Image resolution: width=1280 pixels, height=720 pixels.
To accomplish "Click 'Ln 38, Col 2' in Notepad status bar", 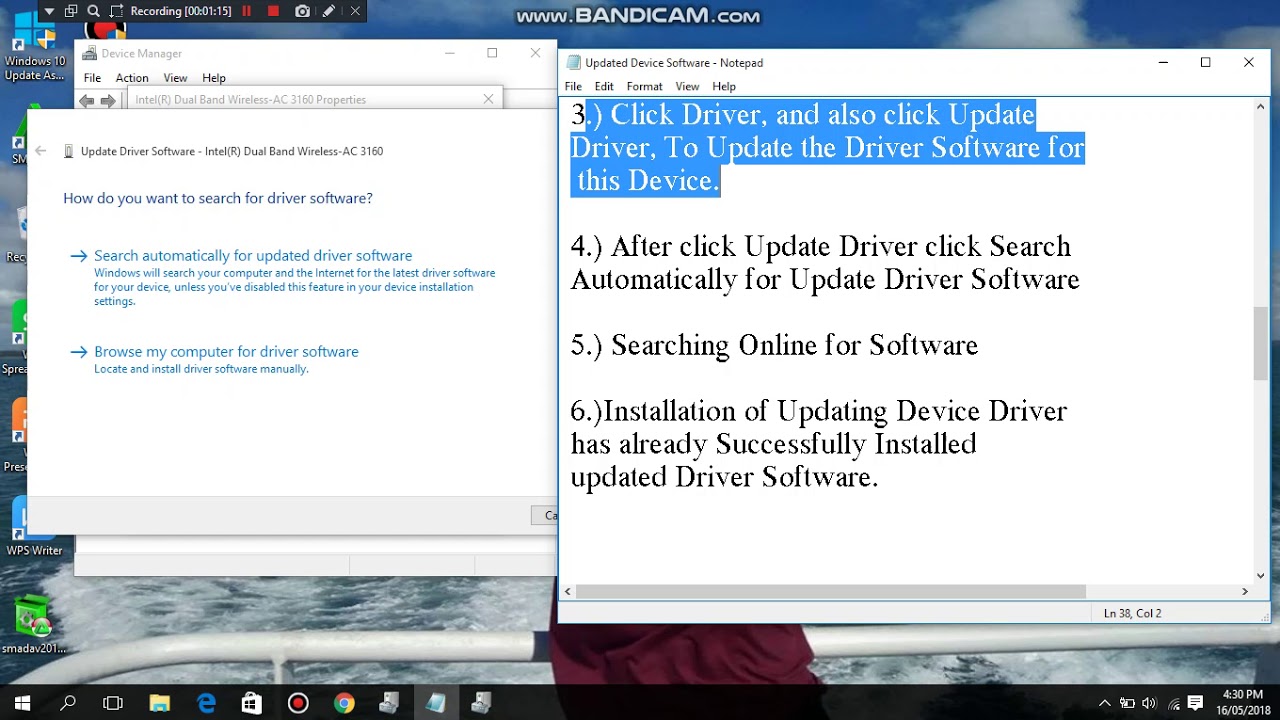I will [1132, 613].
